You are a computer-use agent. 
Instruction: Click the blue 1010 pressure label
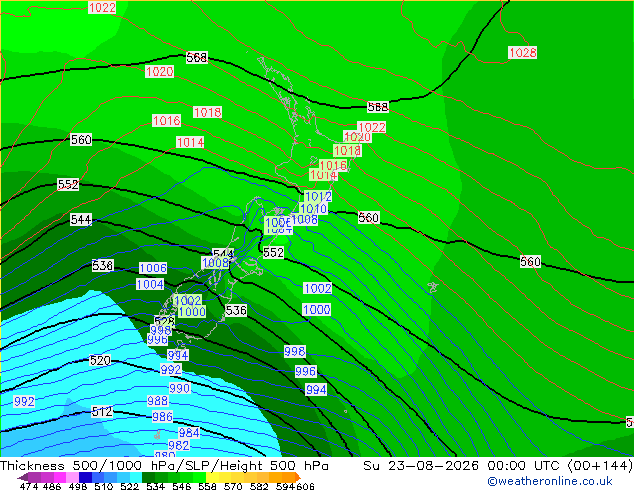coord(313,209)
